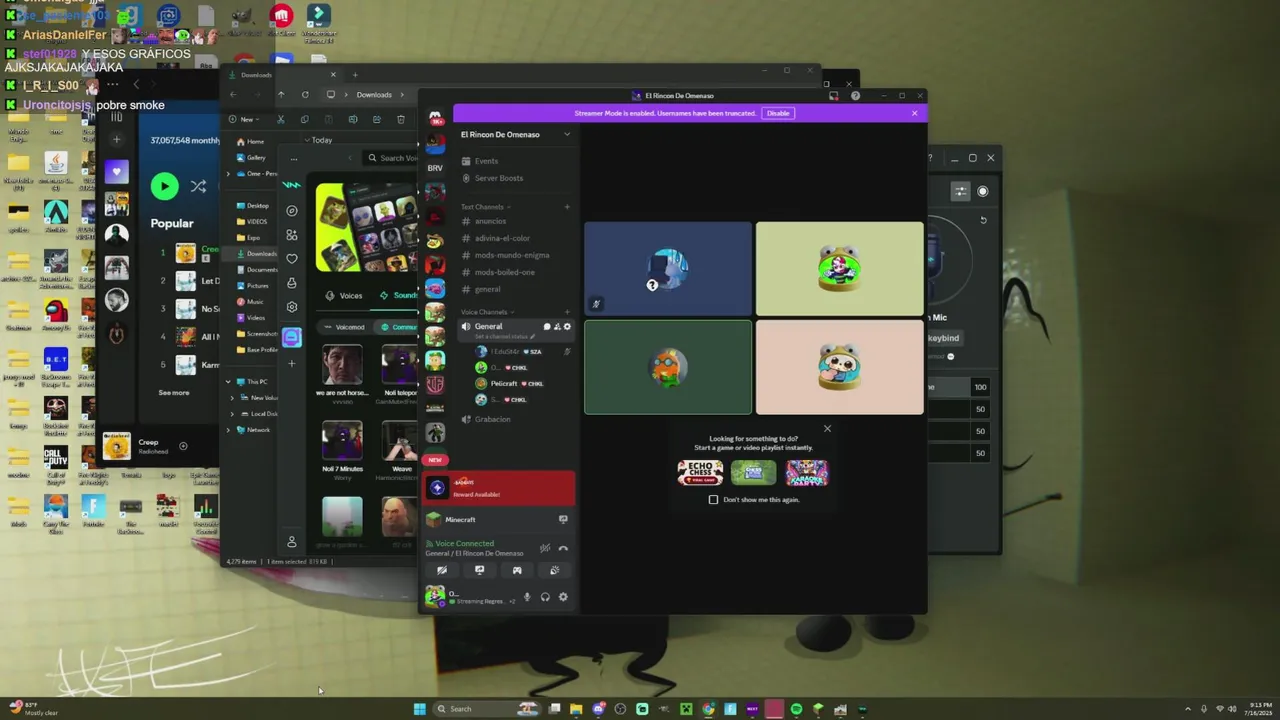Open Discord help question-mark icon in title bar

855,96
